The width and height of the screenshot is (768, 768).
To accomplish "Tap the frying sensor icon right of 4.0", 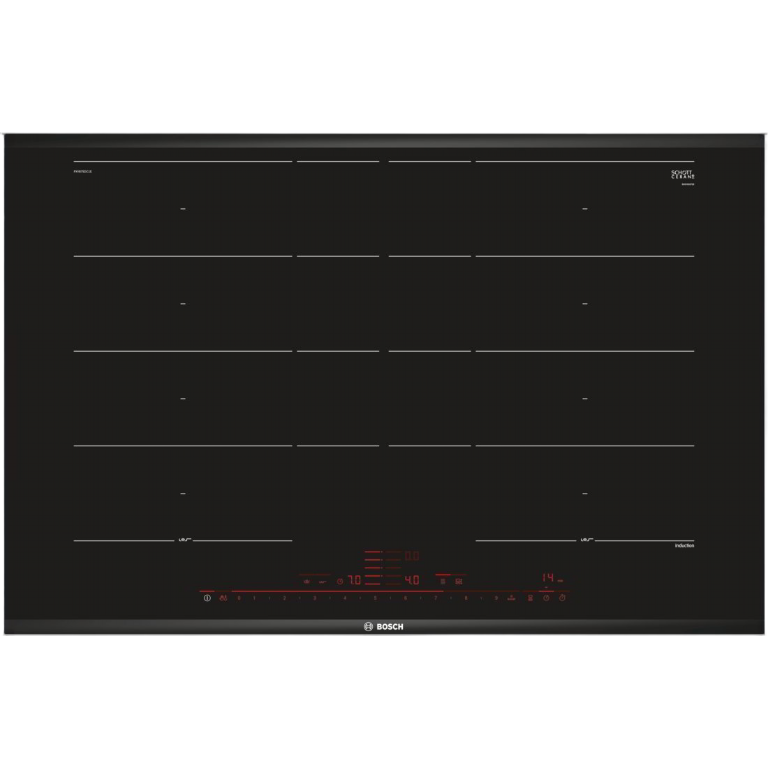I will pyautogui.click(x=442, y=579).
